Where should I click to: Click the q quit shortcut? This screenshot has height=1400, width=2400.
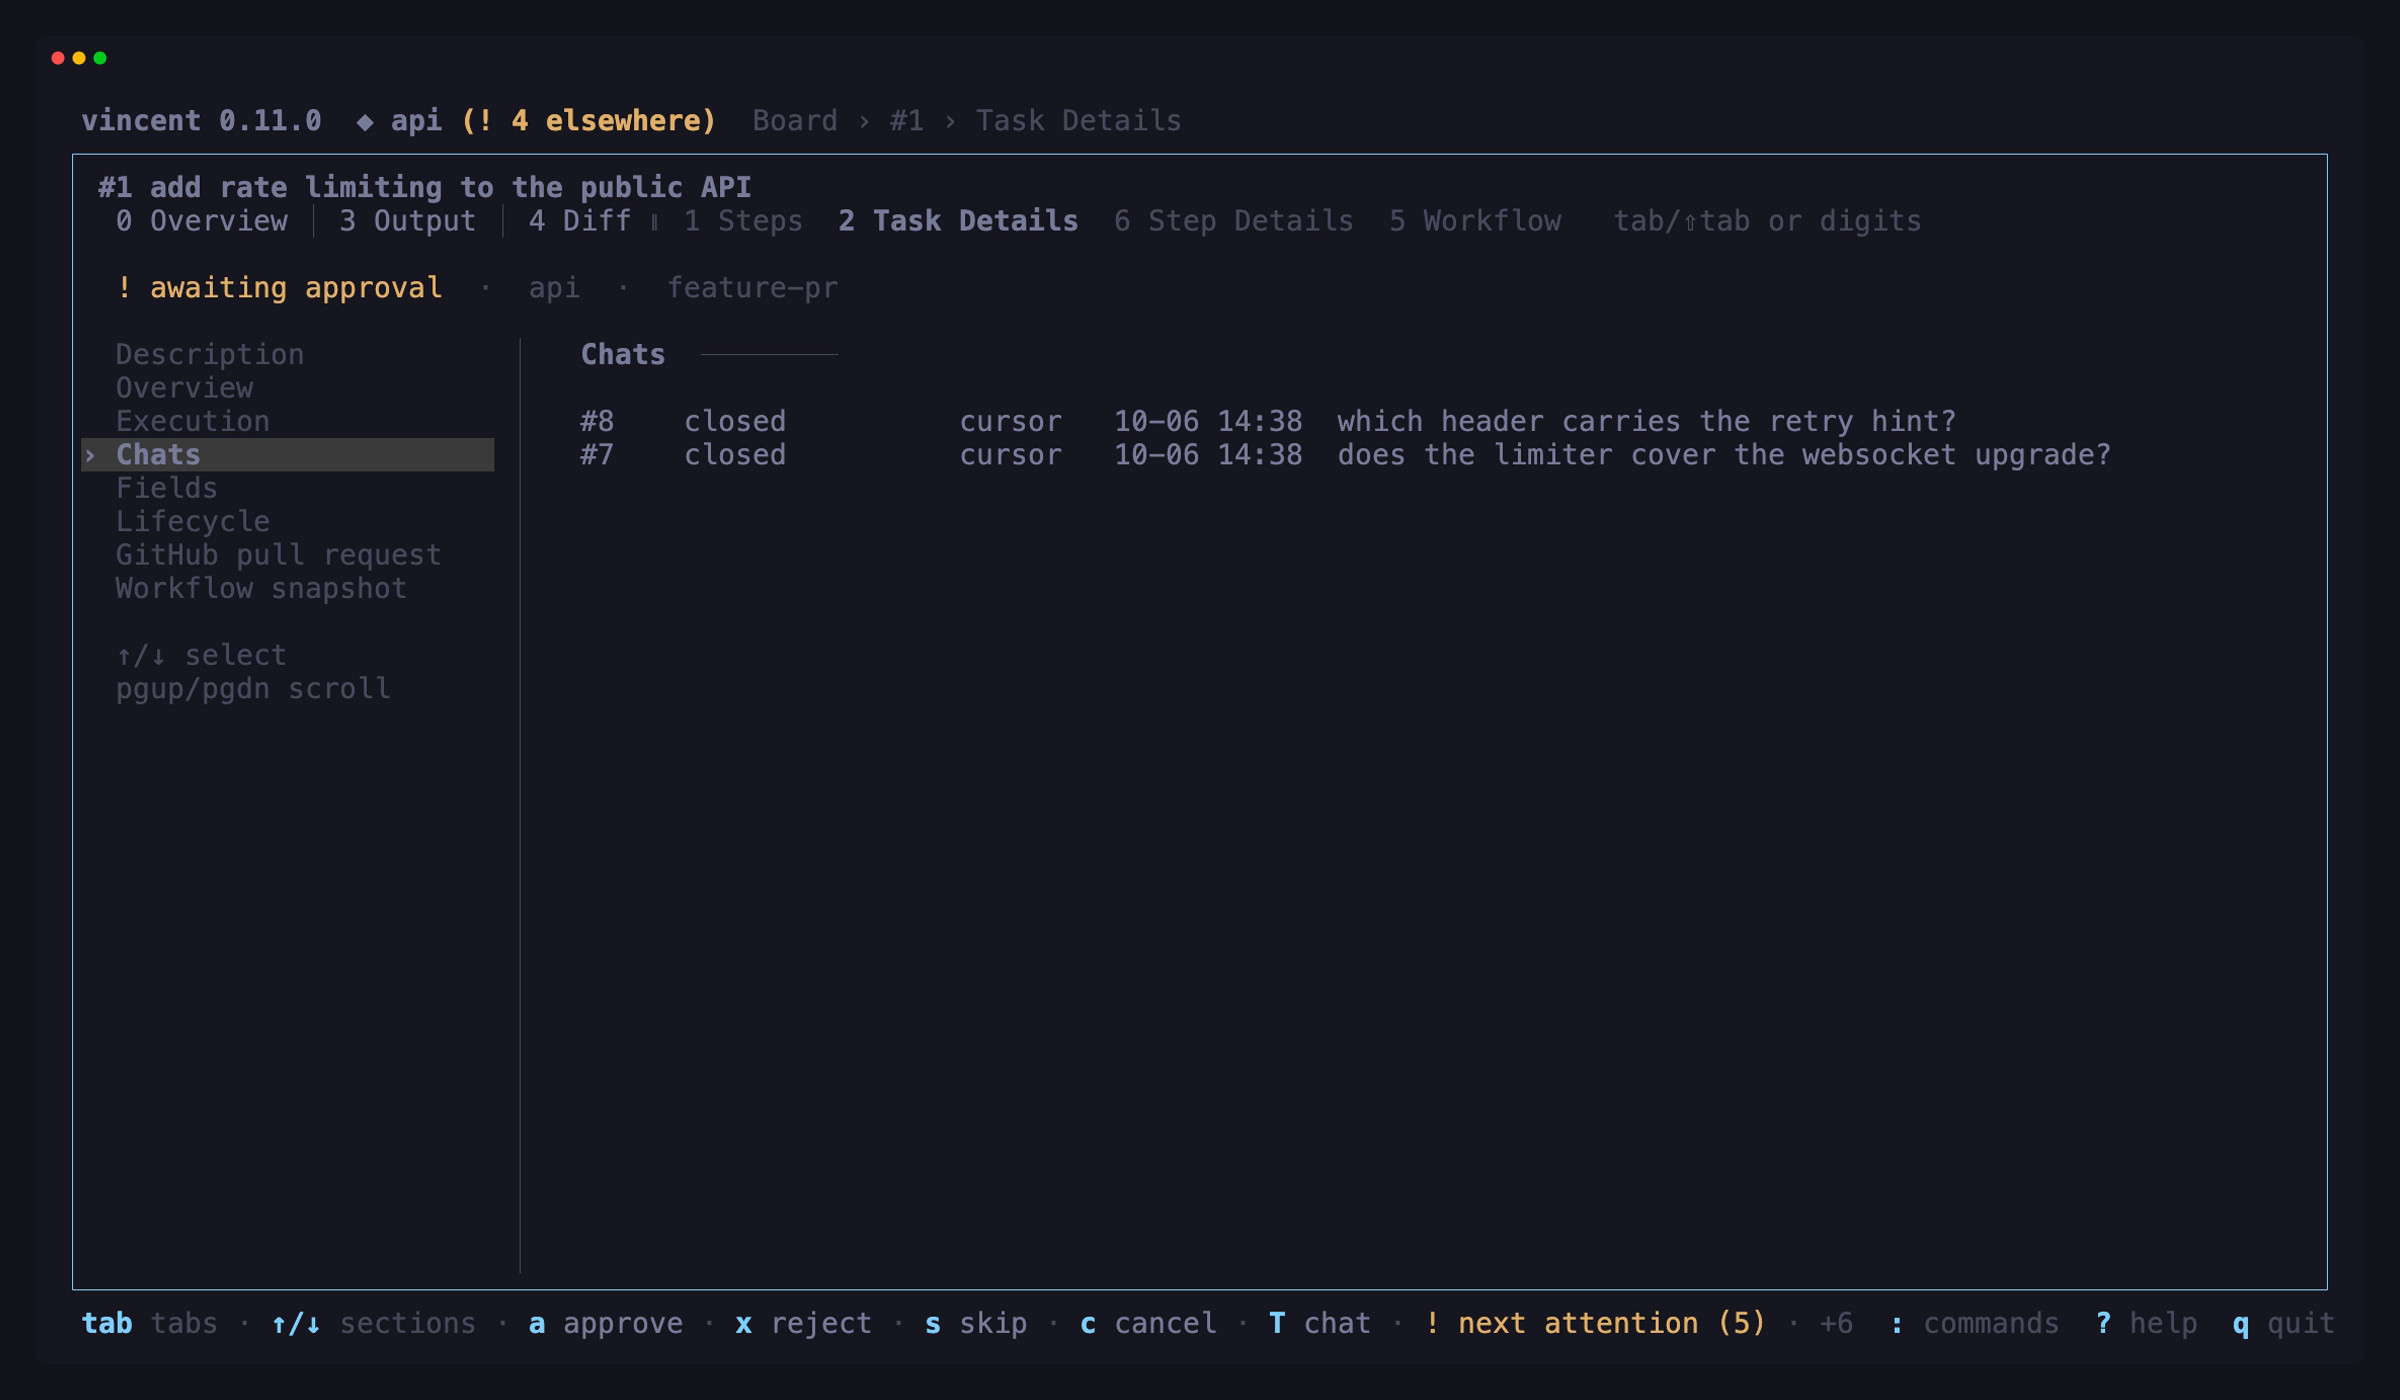[x=2283, y=1323]
